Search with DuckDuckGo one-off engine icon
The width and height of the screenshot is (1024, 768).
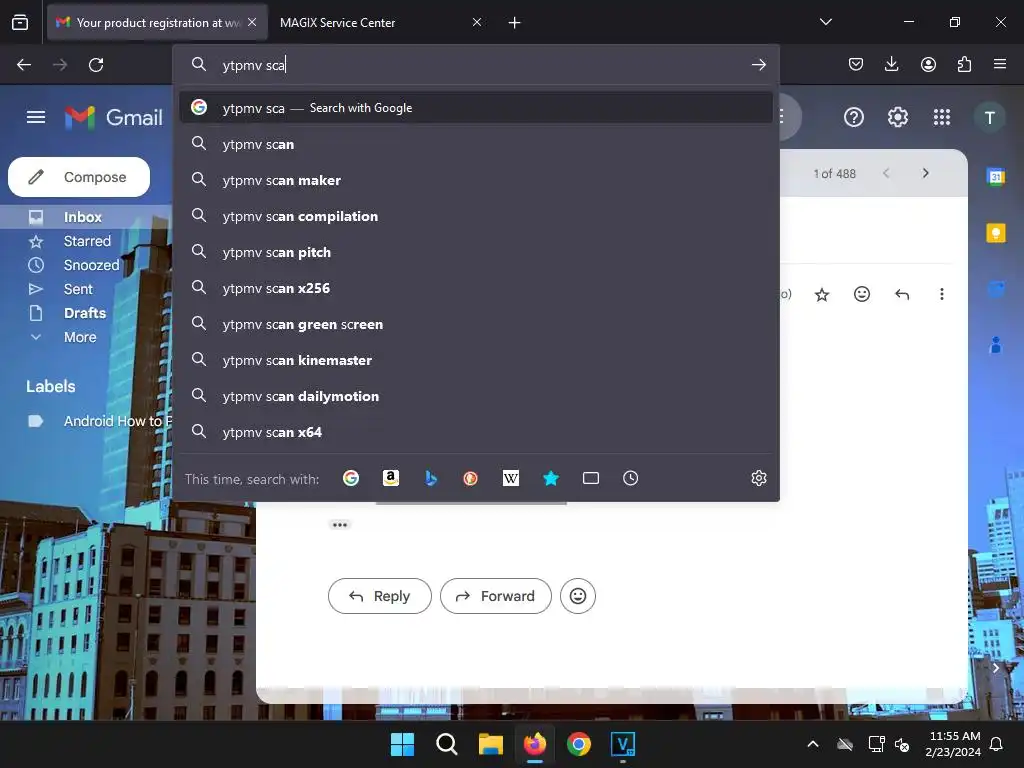pyautogui.click(x=470, y=478)
